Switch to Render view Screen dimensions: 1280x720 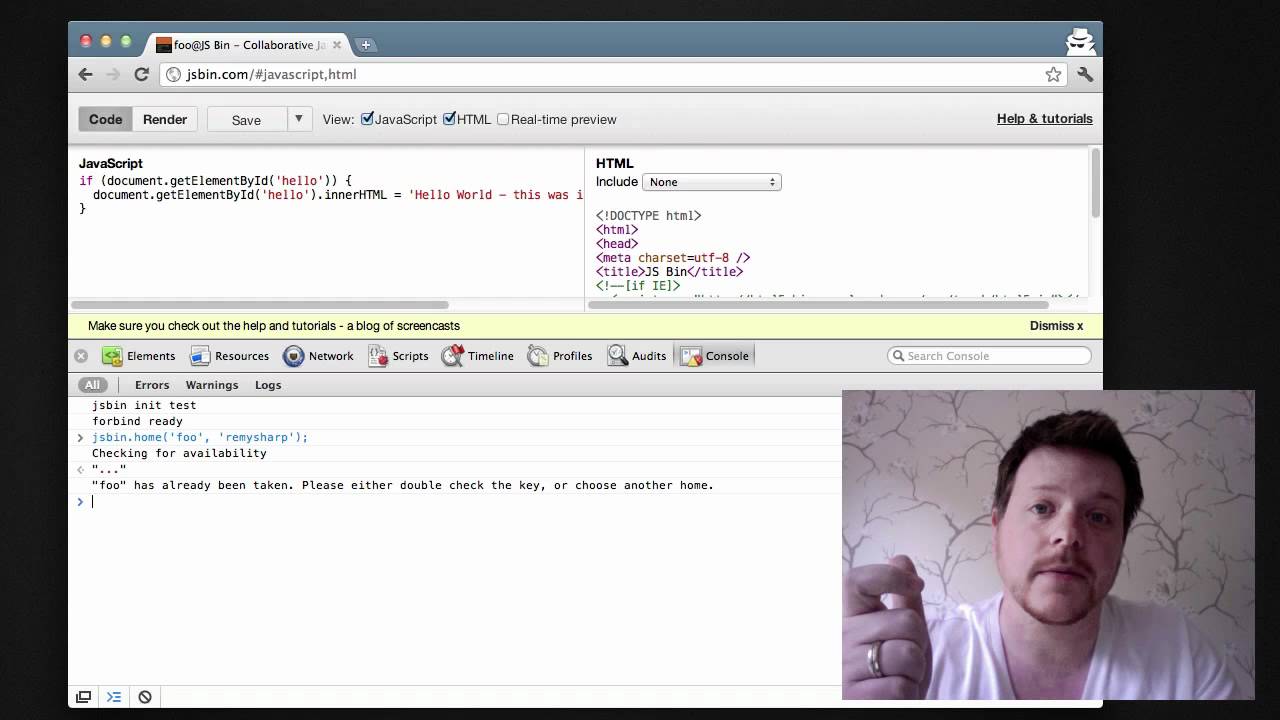click(x=165, y=119)
